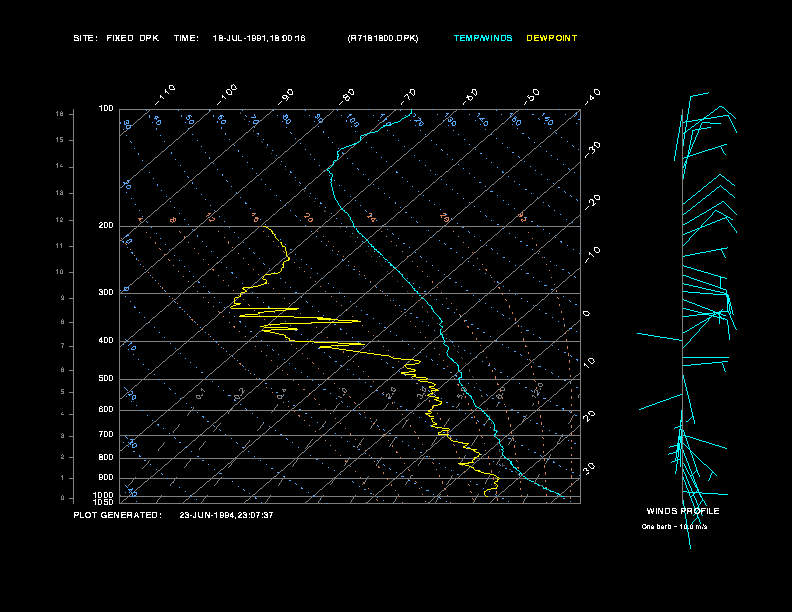
Task: Click the -90 isotherm label
Action: 286,96
